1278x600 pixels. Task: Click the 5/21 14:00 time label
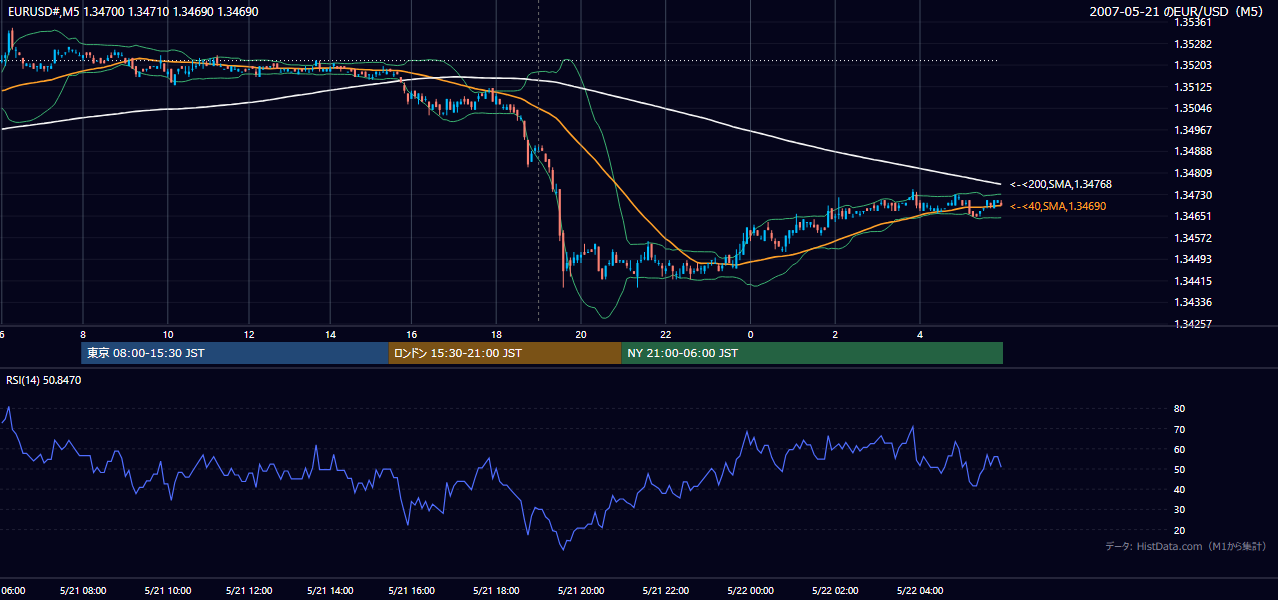click(332, 591)
